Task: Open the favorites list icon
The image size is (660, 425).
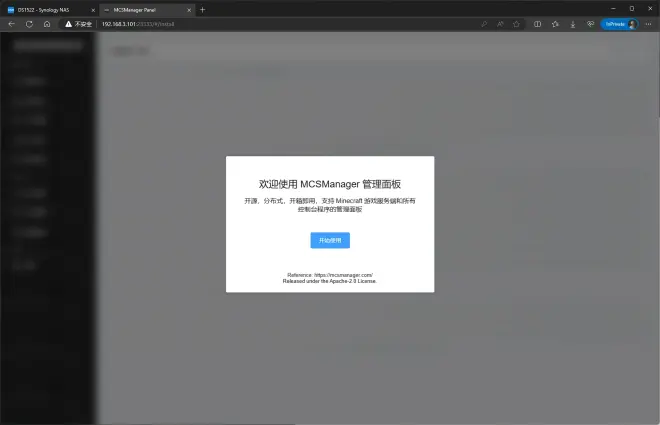Action: pyautogui.click(x=555, y=24)
